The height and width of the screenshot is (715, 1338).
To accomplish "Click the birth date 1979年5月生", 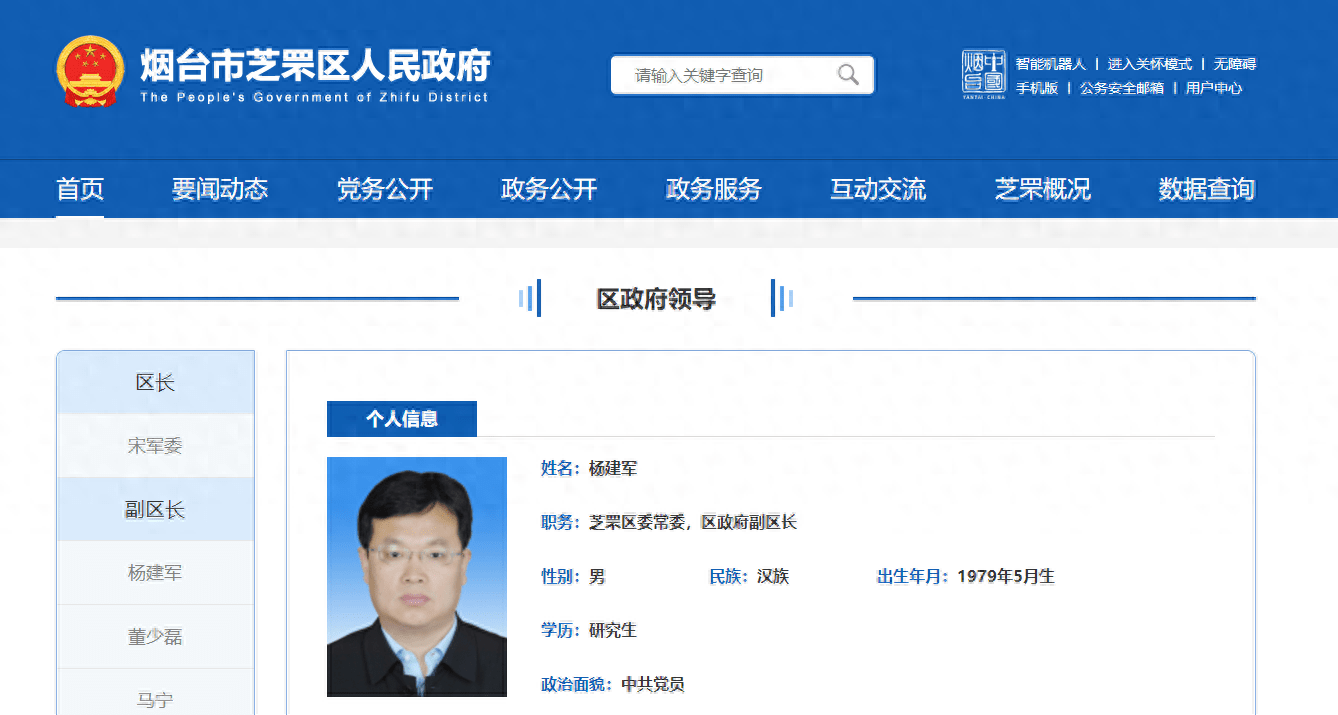I will (x=1006, y=576).
